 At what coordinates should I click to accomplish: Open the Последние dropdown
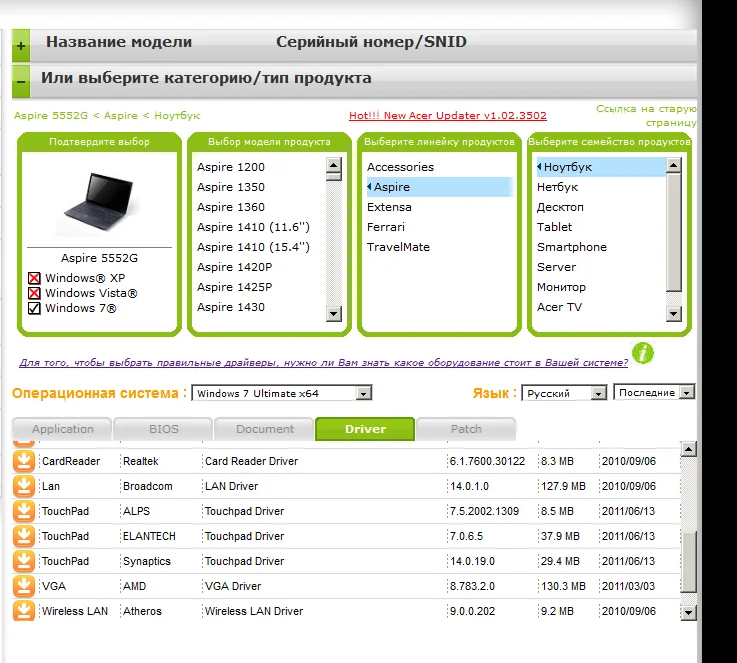tap(654, 392)
